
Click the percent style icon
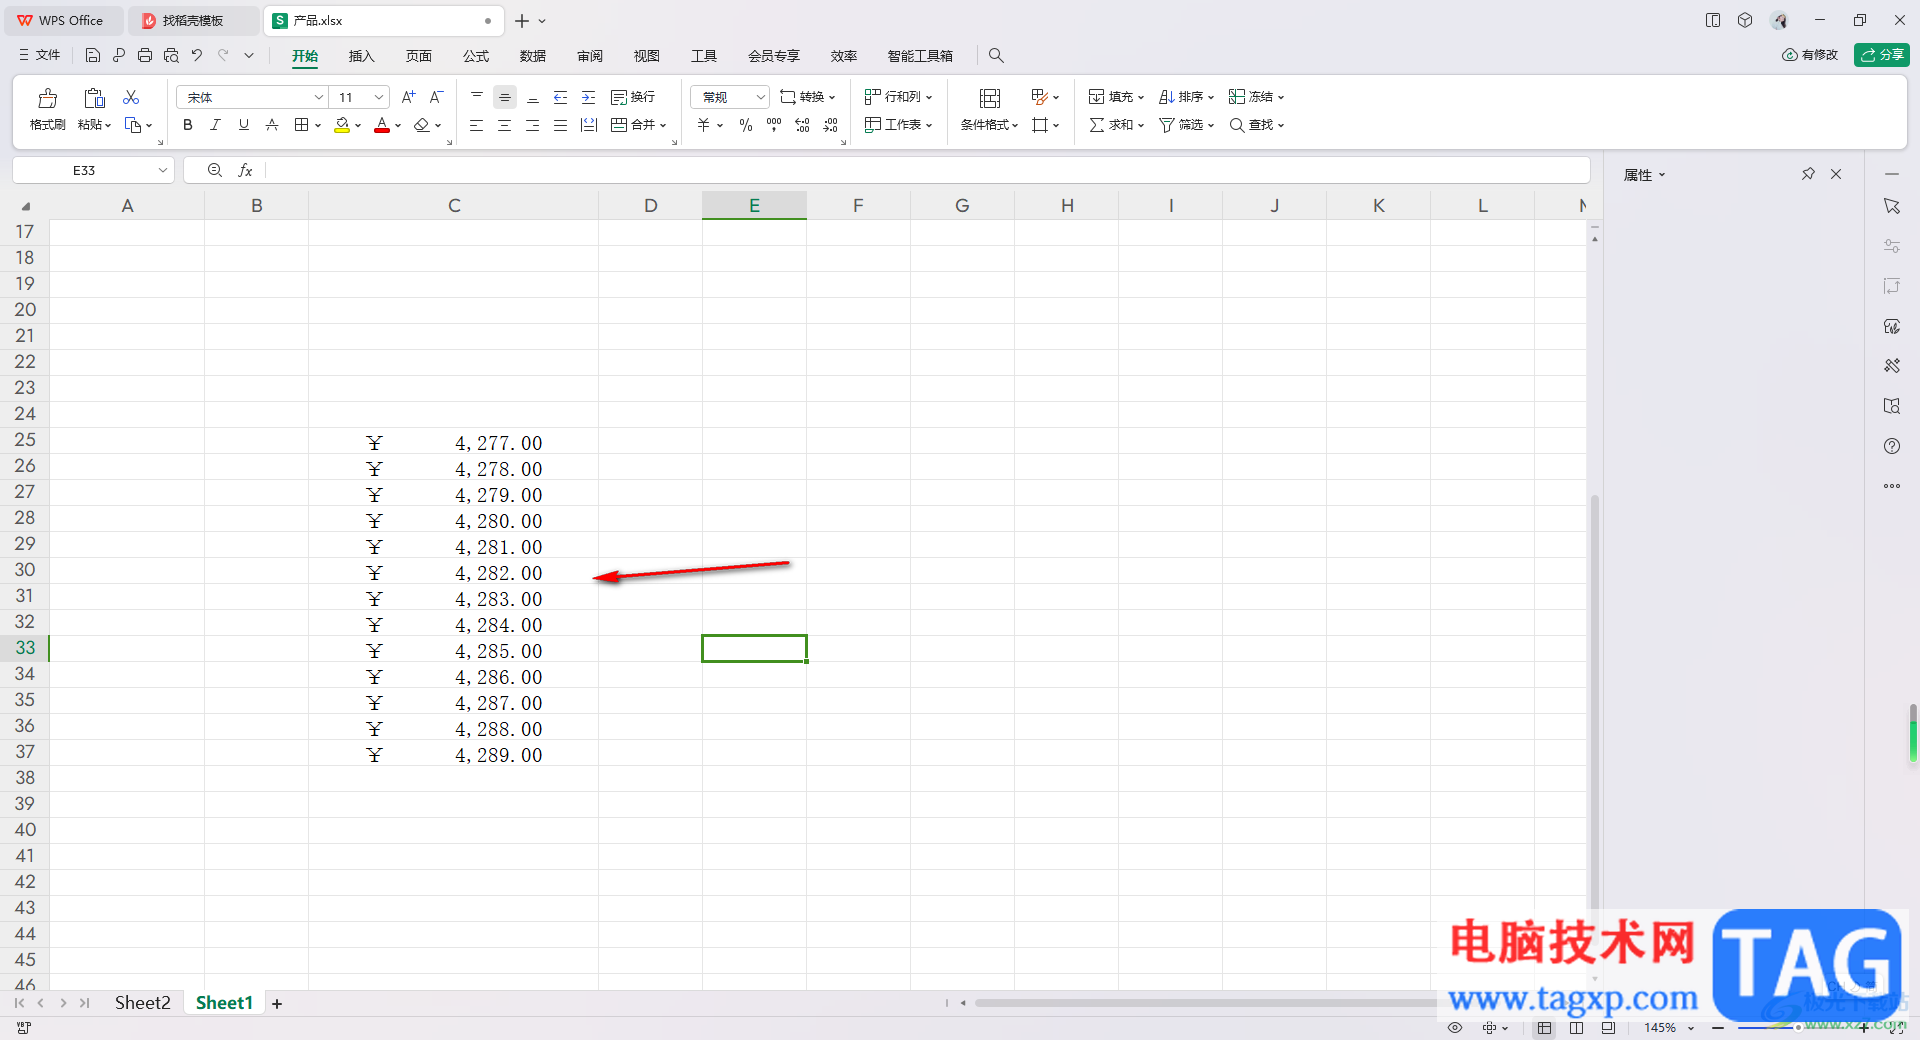[746, 125]
